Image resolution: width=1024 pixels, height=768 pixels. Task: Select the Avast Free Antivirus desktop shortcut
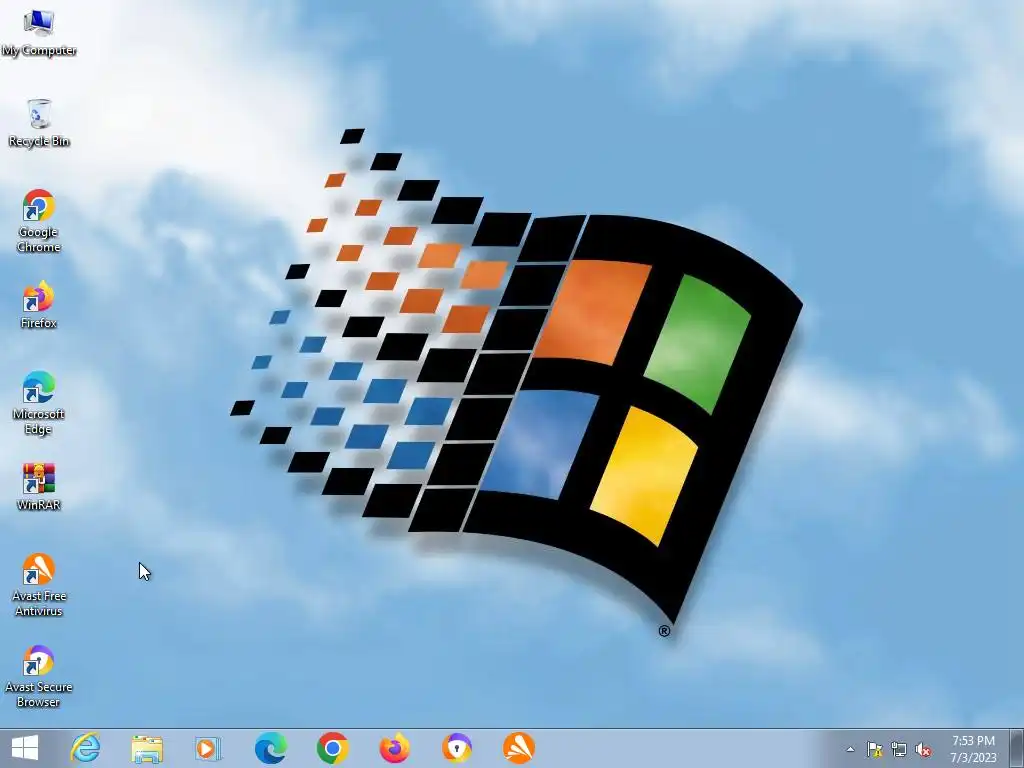(39, 584)
